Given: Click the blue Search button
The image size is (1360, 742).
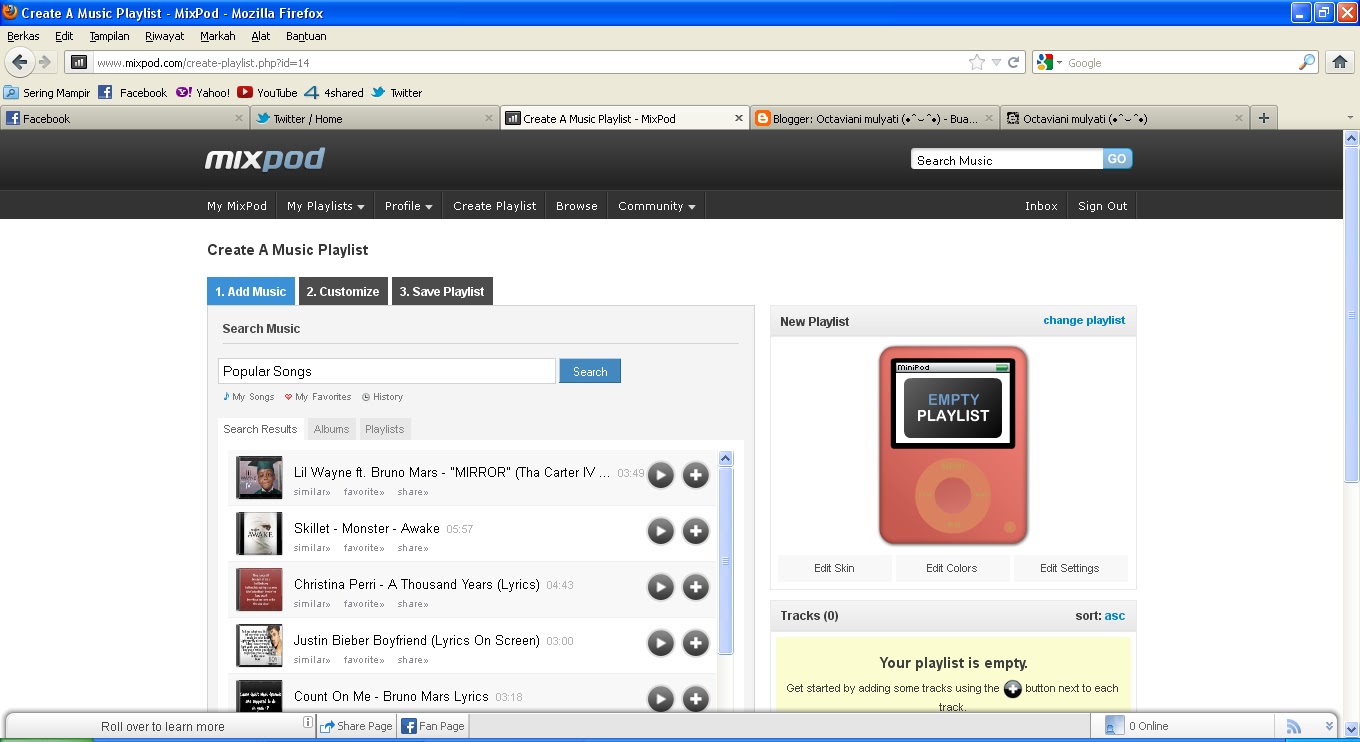Looking at the screenshot, I should tap(590, 371).
